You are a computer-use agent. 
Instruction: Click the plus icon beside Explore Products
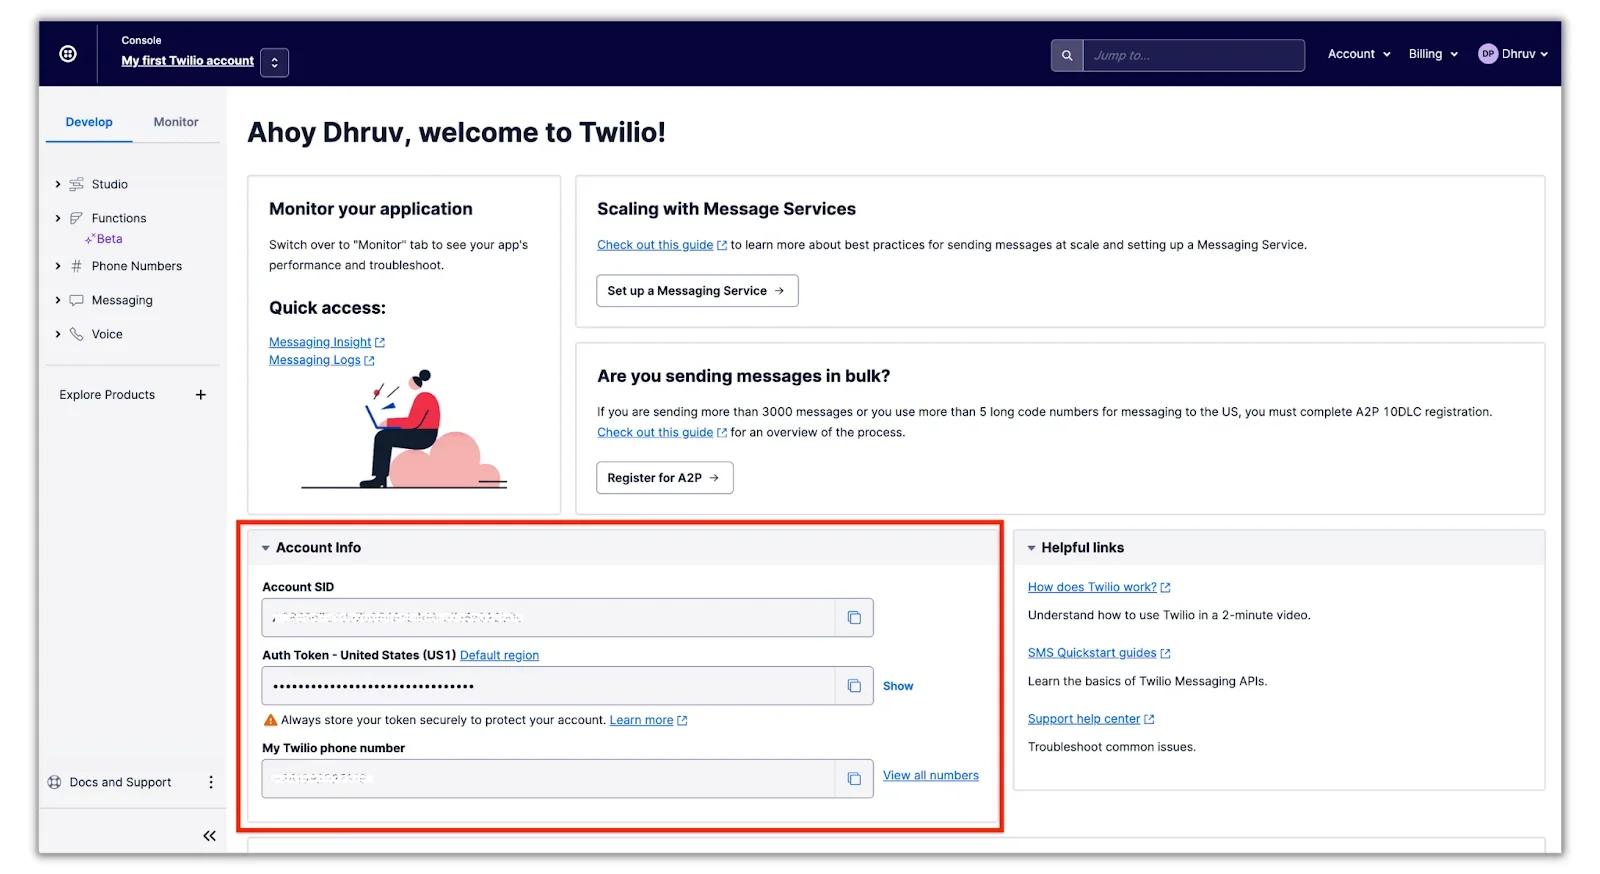pyautogui.click(x=200, y=395)
